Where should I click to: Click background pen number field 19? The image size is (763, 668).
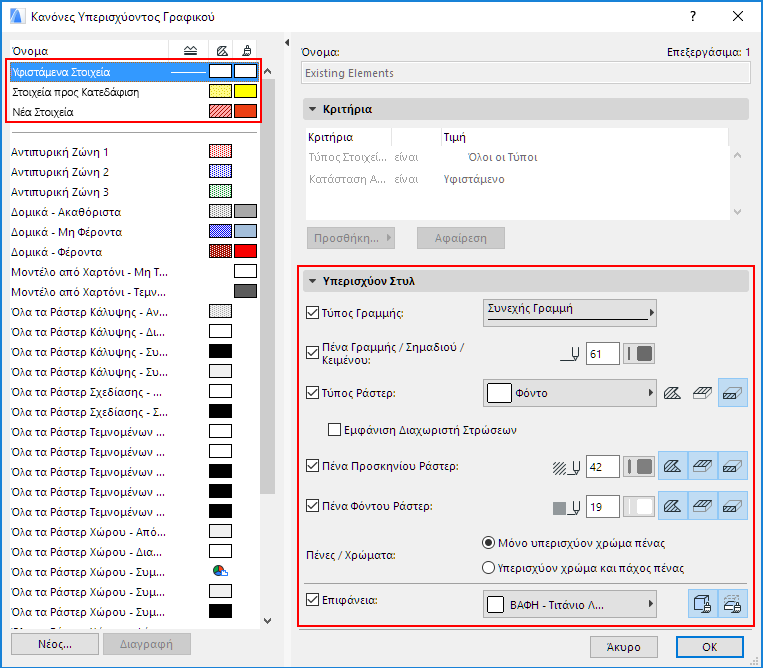coord(602,506)
